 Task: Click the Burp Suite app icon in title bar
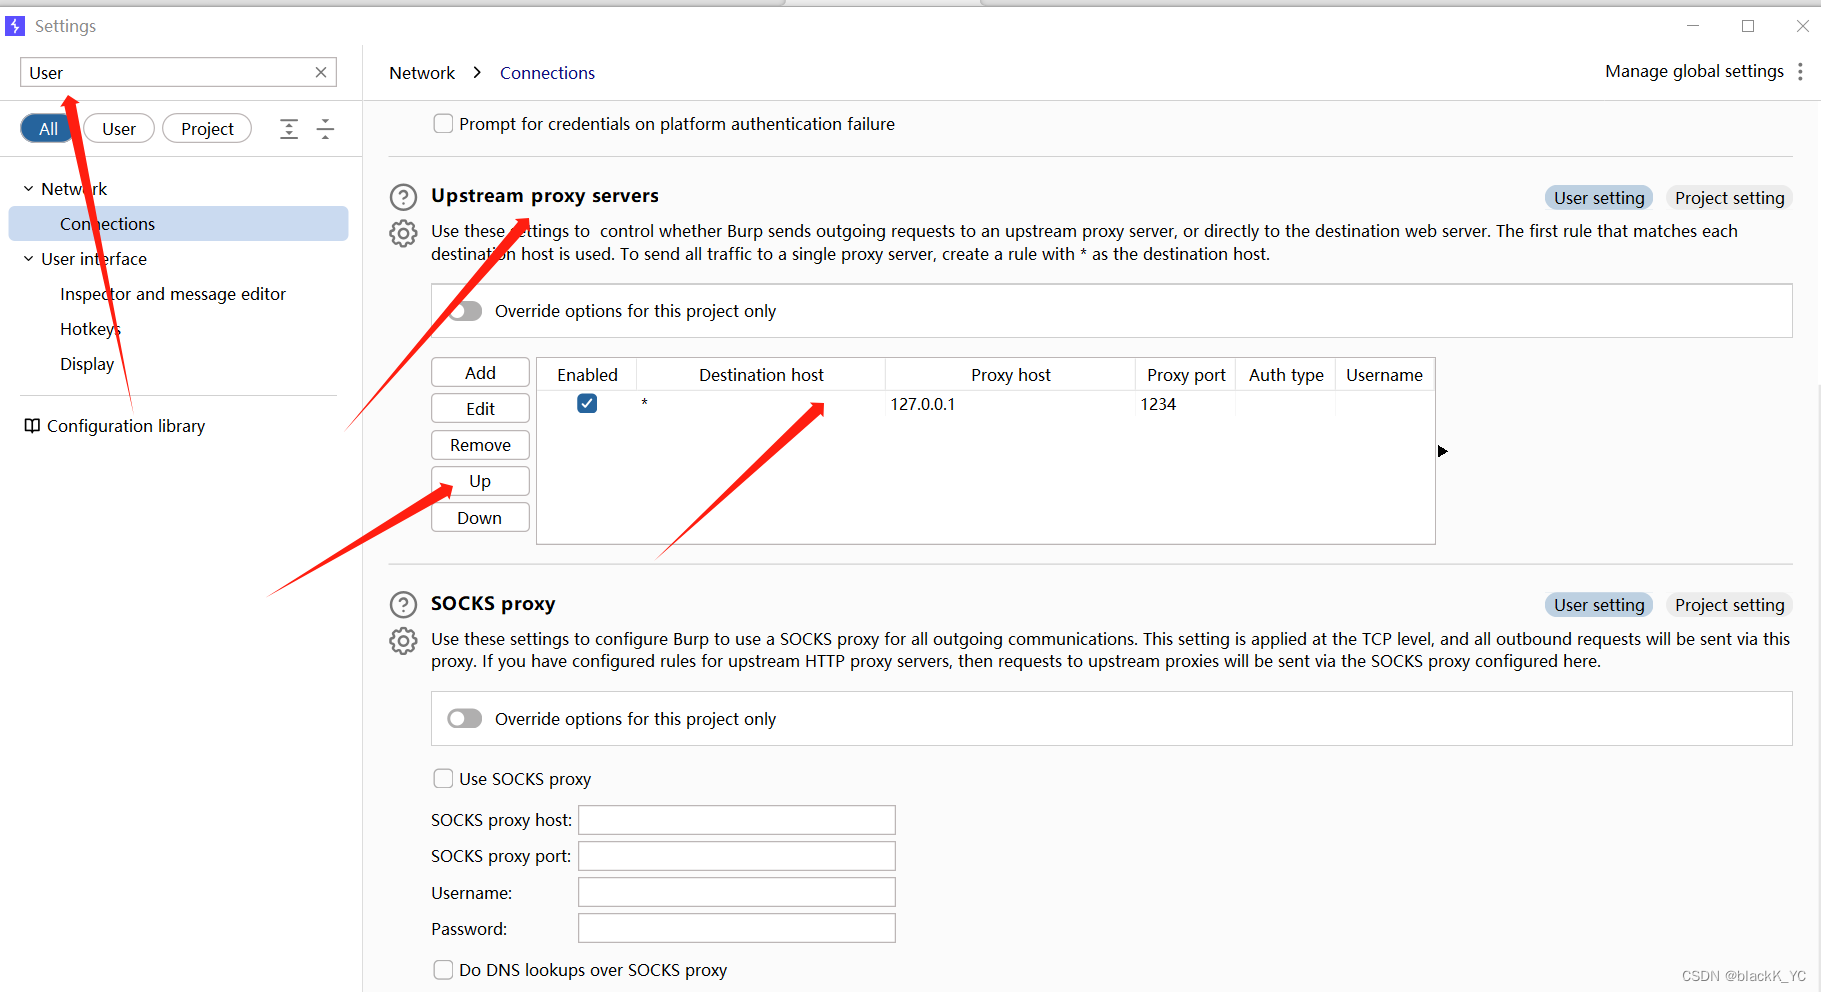(x=15, y=26)
